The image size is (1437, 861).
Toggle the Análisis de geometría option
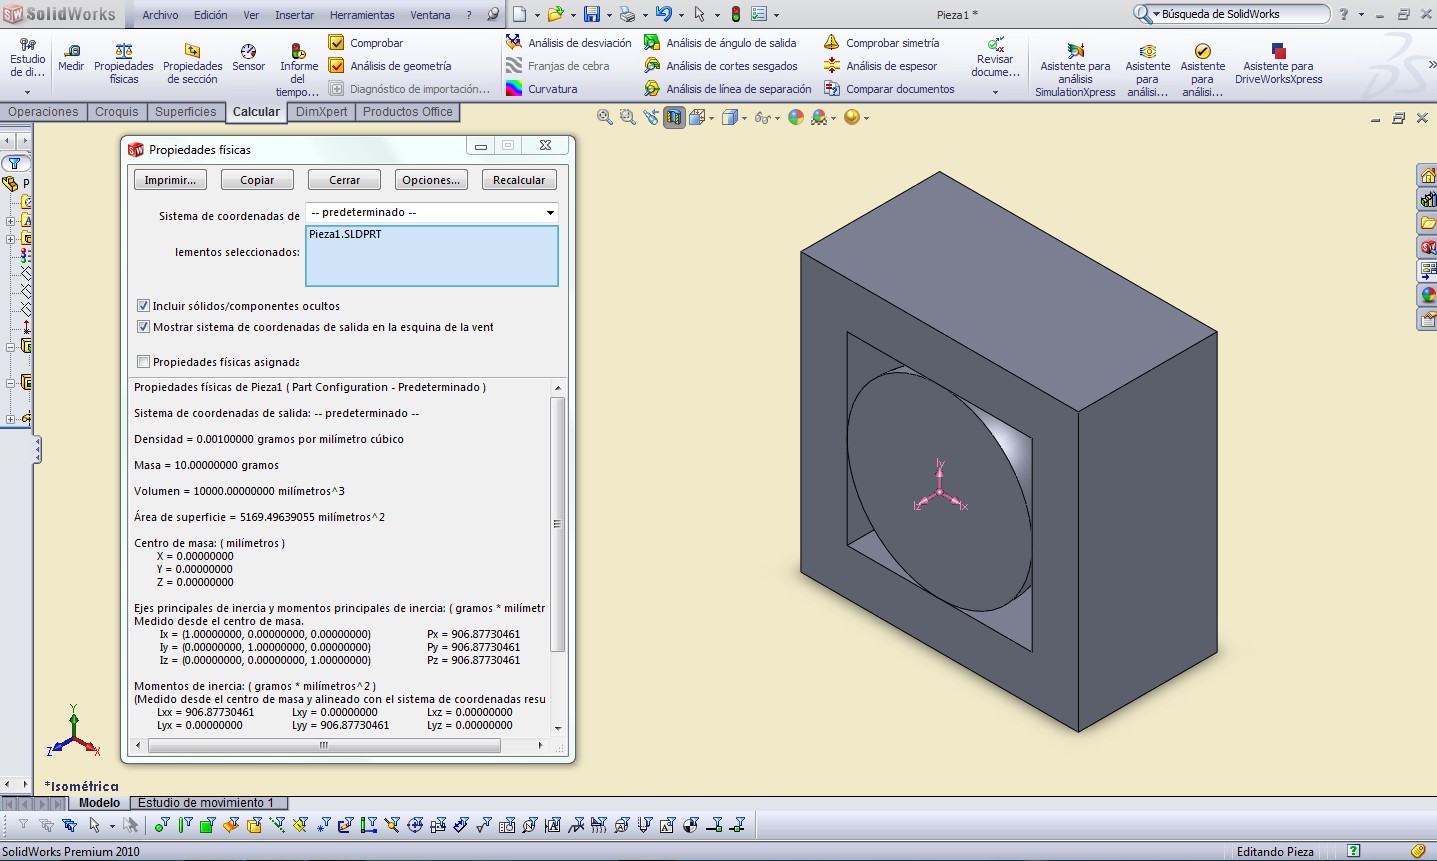390,66
